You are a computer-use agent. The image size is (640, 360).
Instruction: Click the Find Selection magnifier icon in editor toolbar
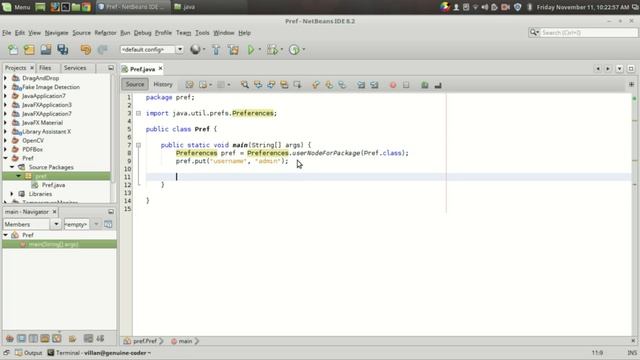pos(244,85)
